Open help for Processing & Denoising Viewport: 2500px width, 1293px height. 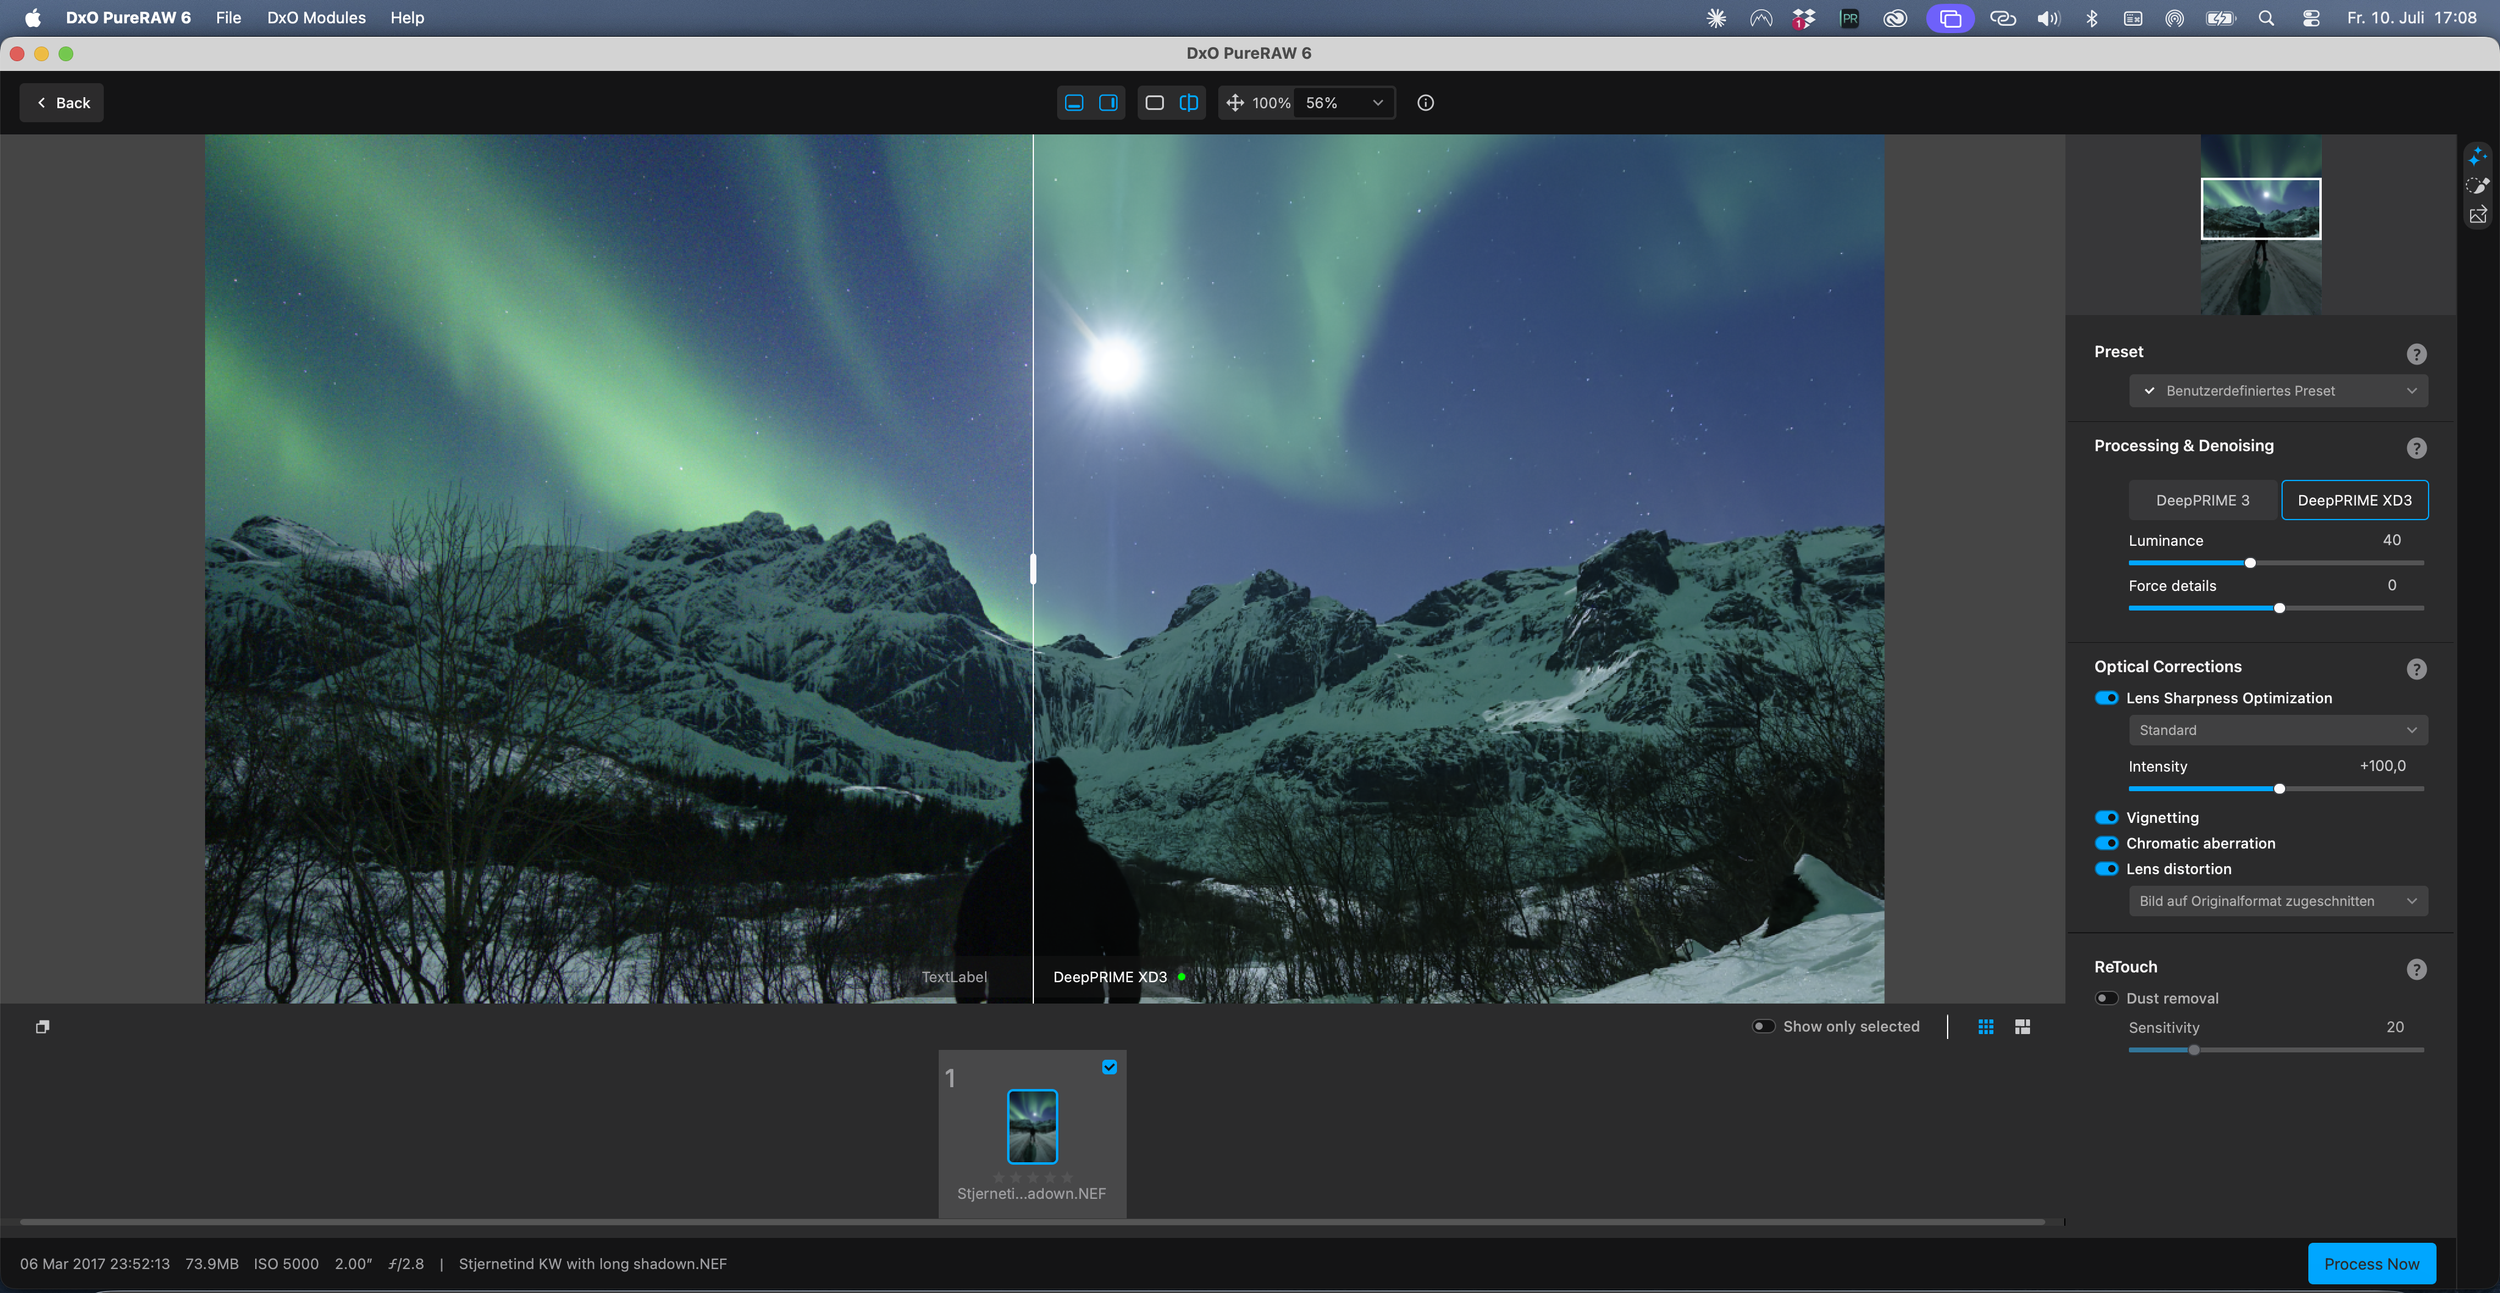pyautogui.click(x=2416, y=448)
